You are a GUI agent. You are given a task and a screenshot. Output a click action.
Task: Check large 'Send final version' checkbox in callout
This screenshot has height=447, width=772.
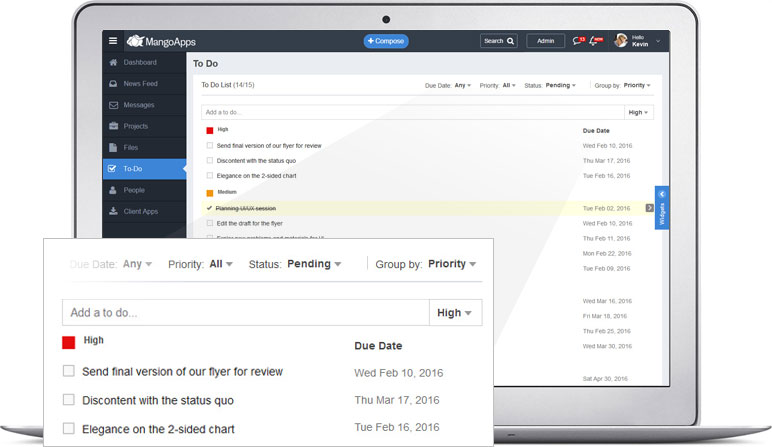point(68,371)
